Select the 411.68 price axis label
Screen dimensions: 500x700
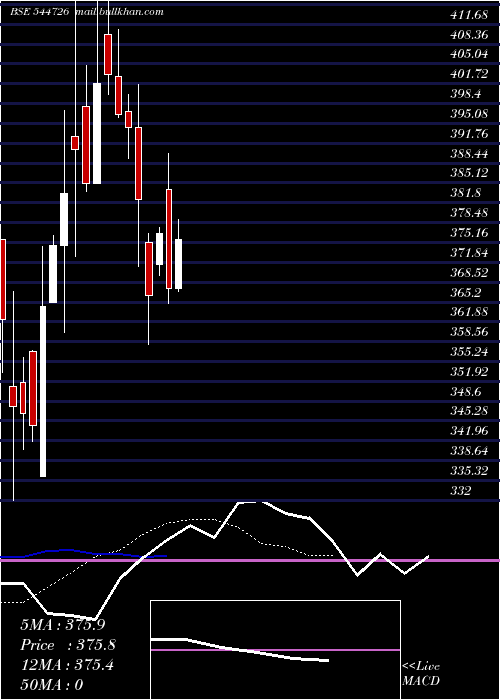point(469,15)
